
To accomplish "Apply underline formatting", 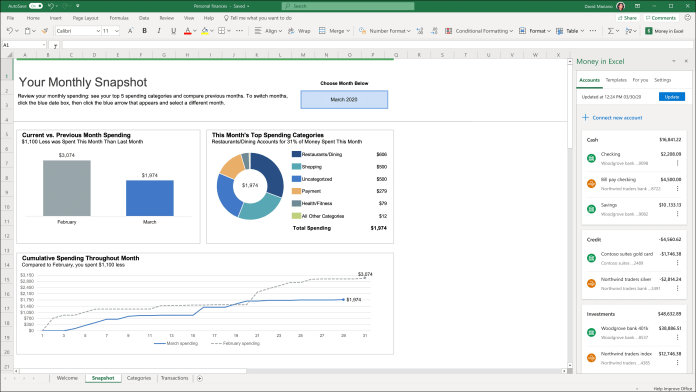I will pyautogui.click(x=174, y=31).
